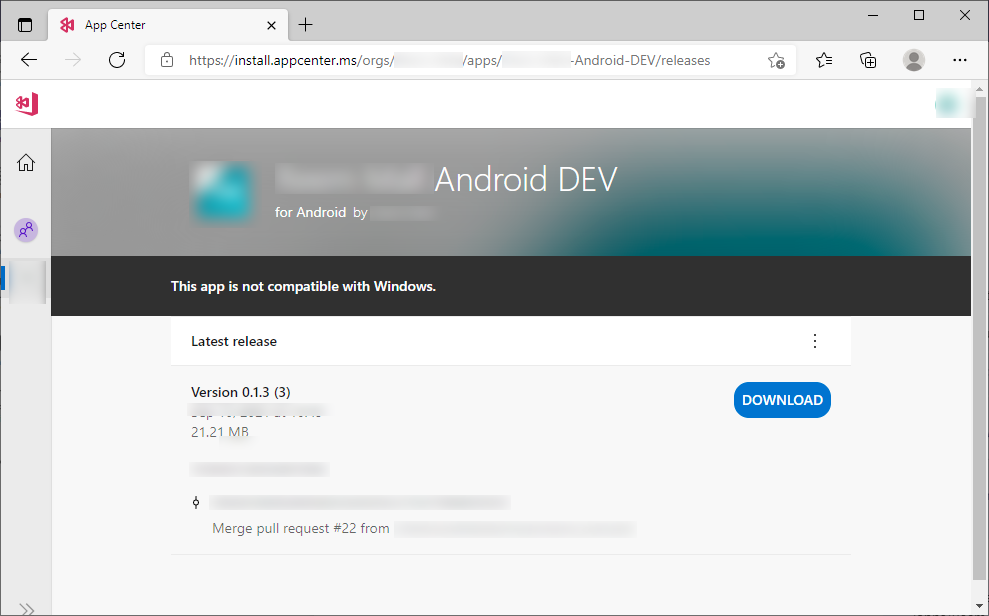Reload the releases page
Screen dimensions: 989x616
pyautogui.click(x=117, y=60)
